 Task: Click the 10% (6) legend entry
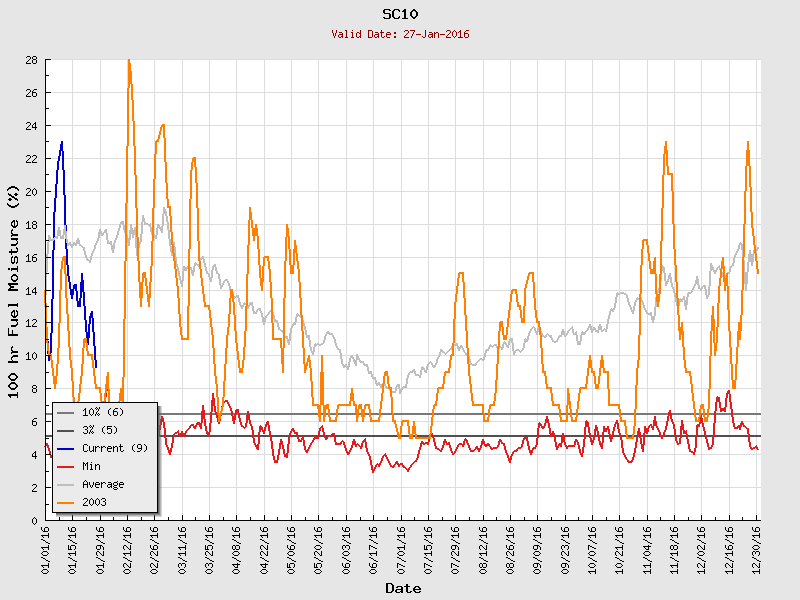coord(102,412)
